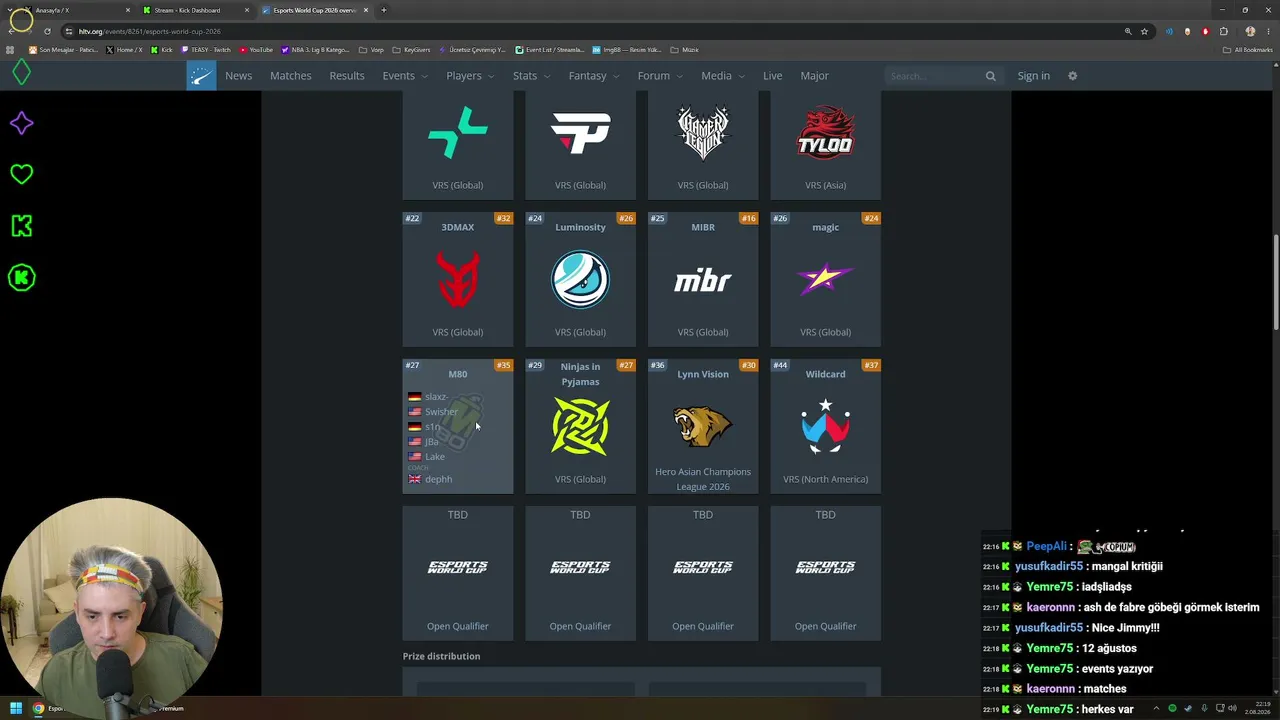The image size is (1280, 720).
Task: Expand the Stats dropdown menu
Action: tap(531, 76)
